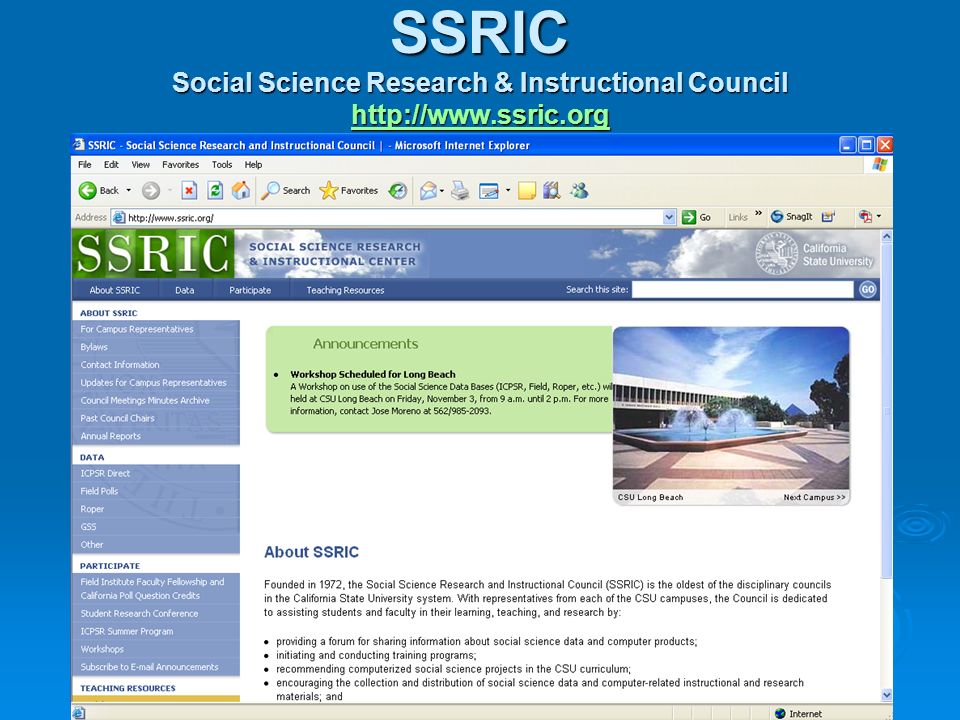Open the address bar dropdown arrow
The height and width of the screenshot is (720, 960).
[x=669, y=217]
